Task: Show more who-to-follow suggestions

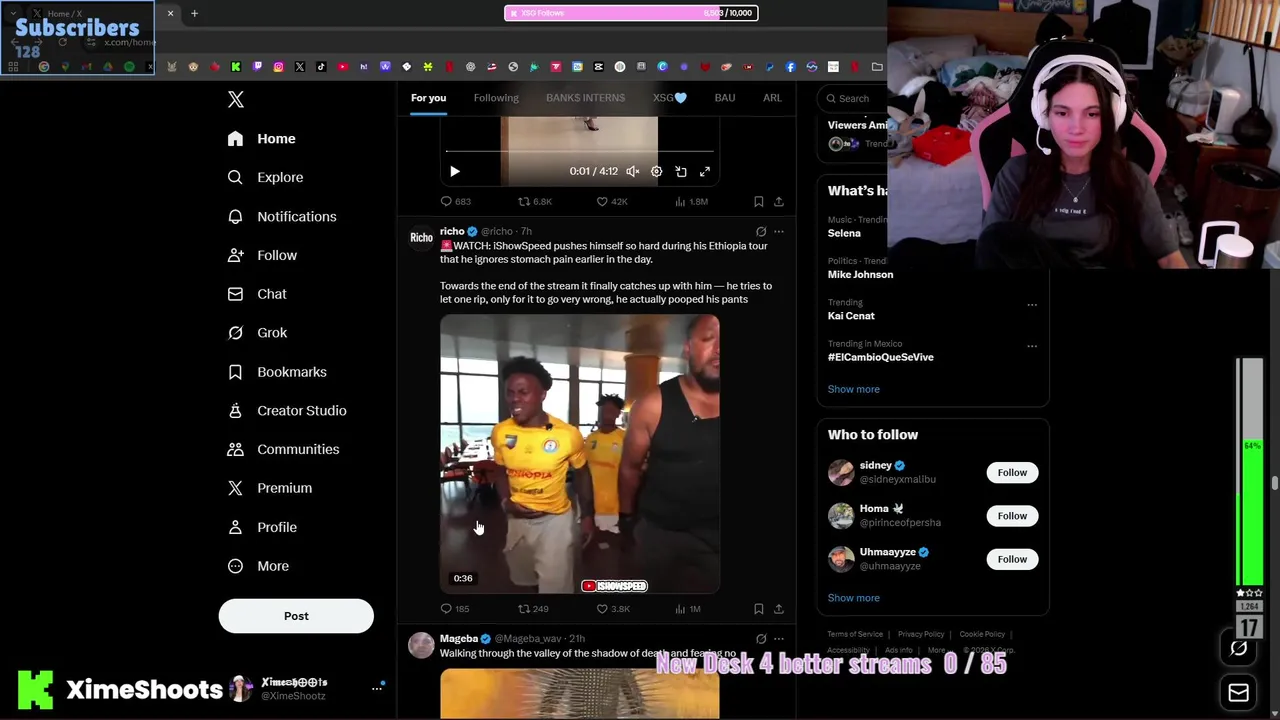Action: 853,598
